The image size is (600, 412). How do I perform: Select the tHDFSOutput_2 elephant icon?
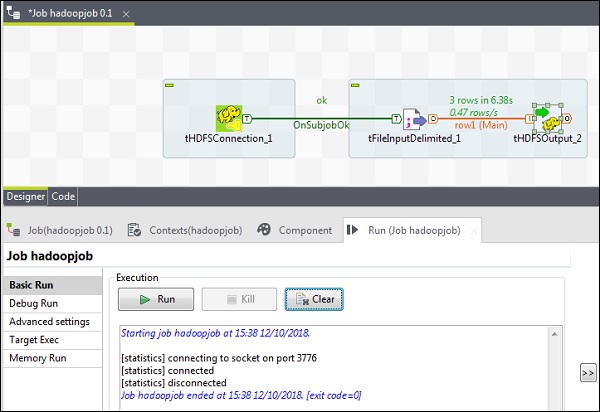(x=548, y=120)
